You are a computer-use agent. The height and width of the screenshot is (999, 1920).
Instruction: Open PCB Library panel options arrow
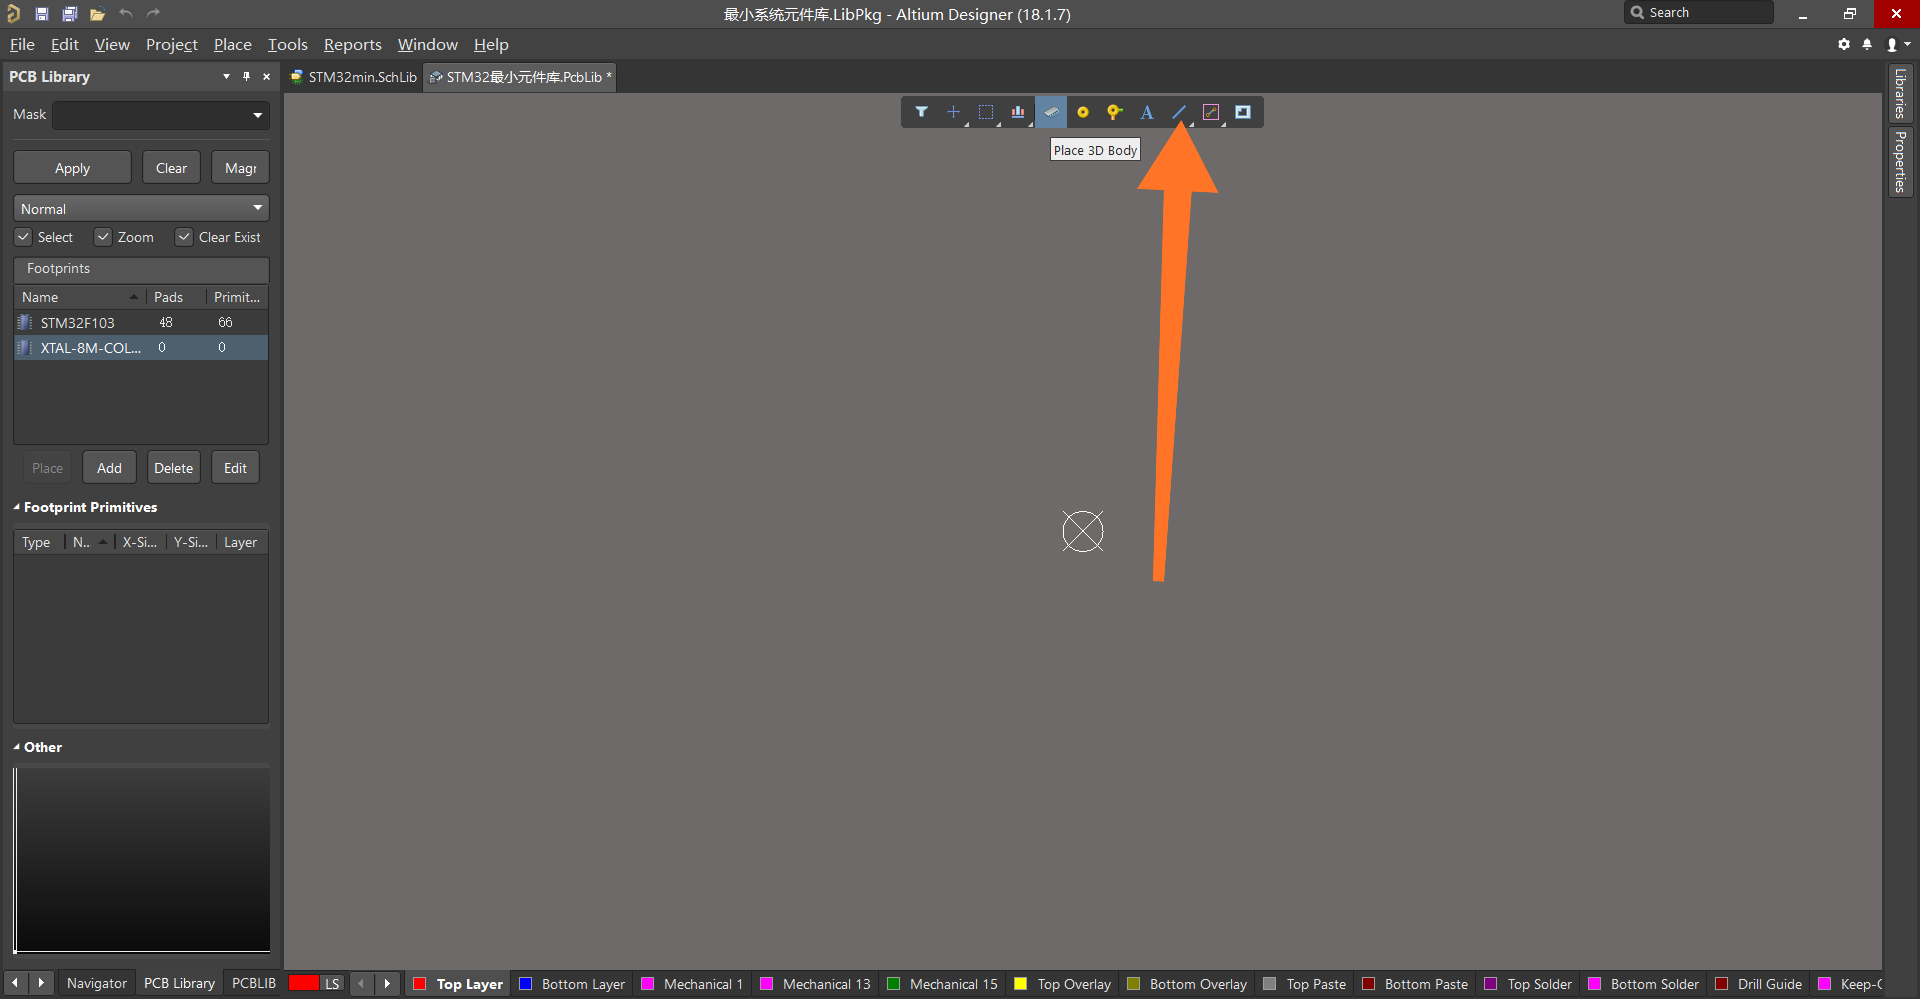(x=226, y=76)
